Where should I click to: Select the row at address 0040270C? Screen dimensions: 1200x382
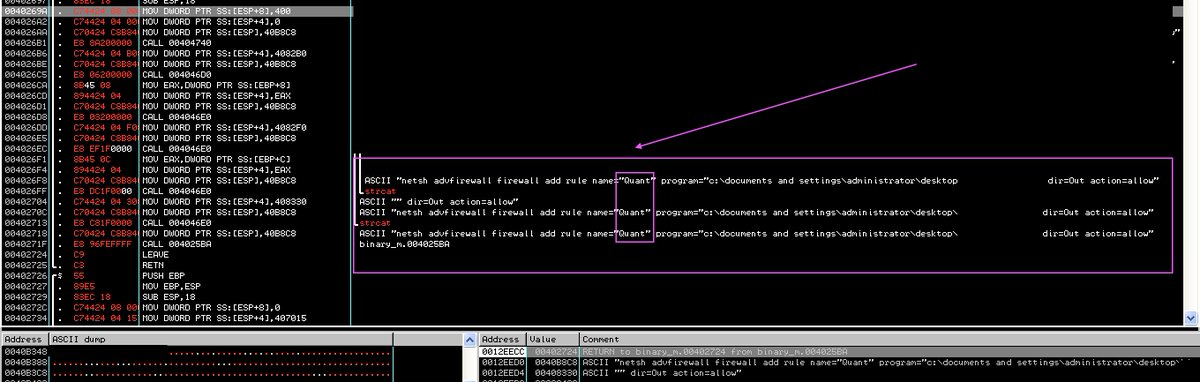coord(176,211)
